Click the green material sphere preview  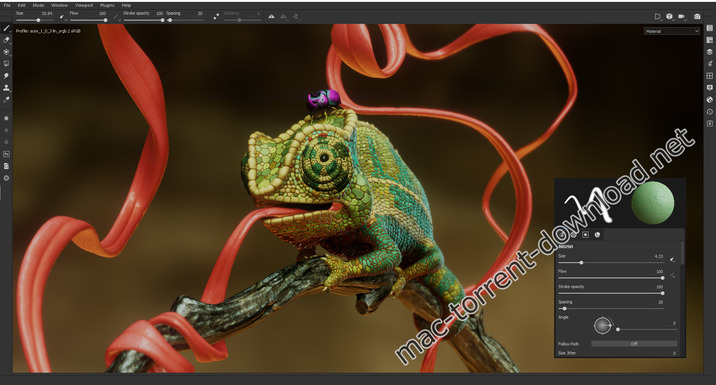(653, 202)
